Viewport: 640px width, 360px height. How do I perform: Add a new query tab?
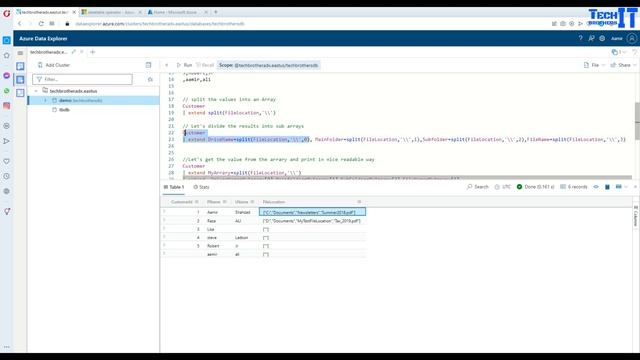point(93,52)
